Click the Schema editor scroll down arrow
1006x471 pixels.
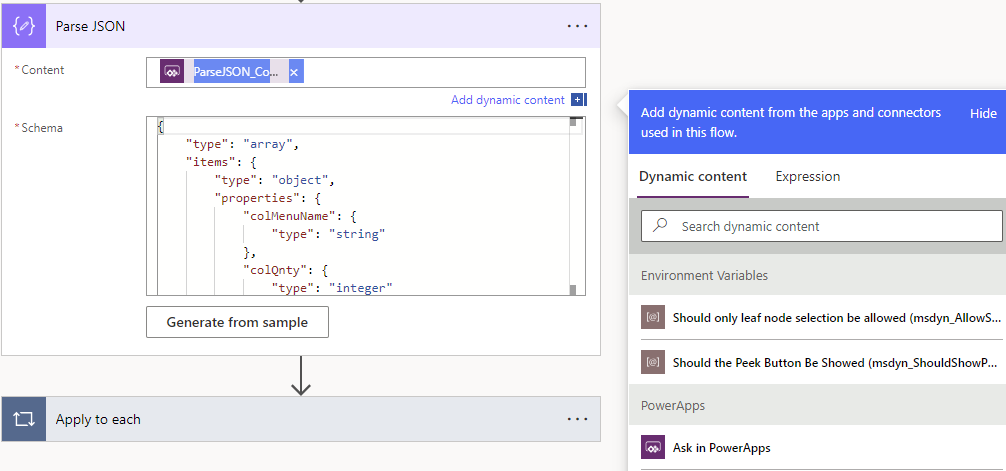click(x=573, y=289)
